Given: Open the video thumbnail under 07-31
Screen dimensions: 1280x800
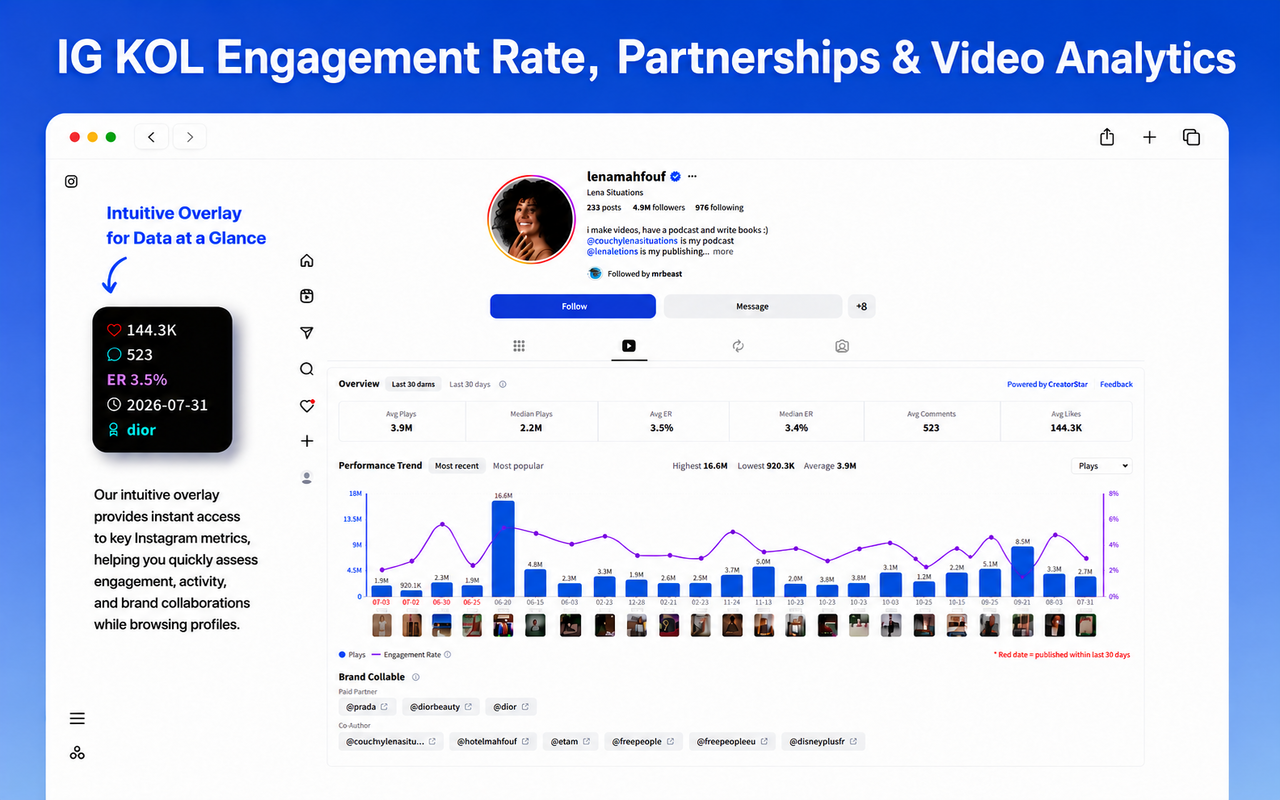Looking at the screenshot, I should tap(1085, 625).
